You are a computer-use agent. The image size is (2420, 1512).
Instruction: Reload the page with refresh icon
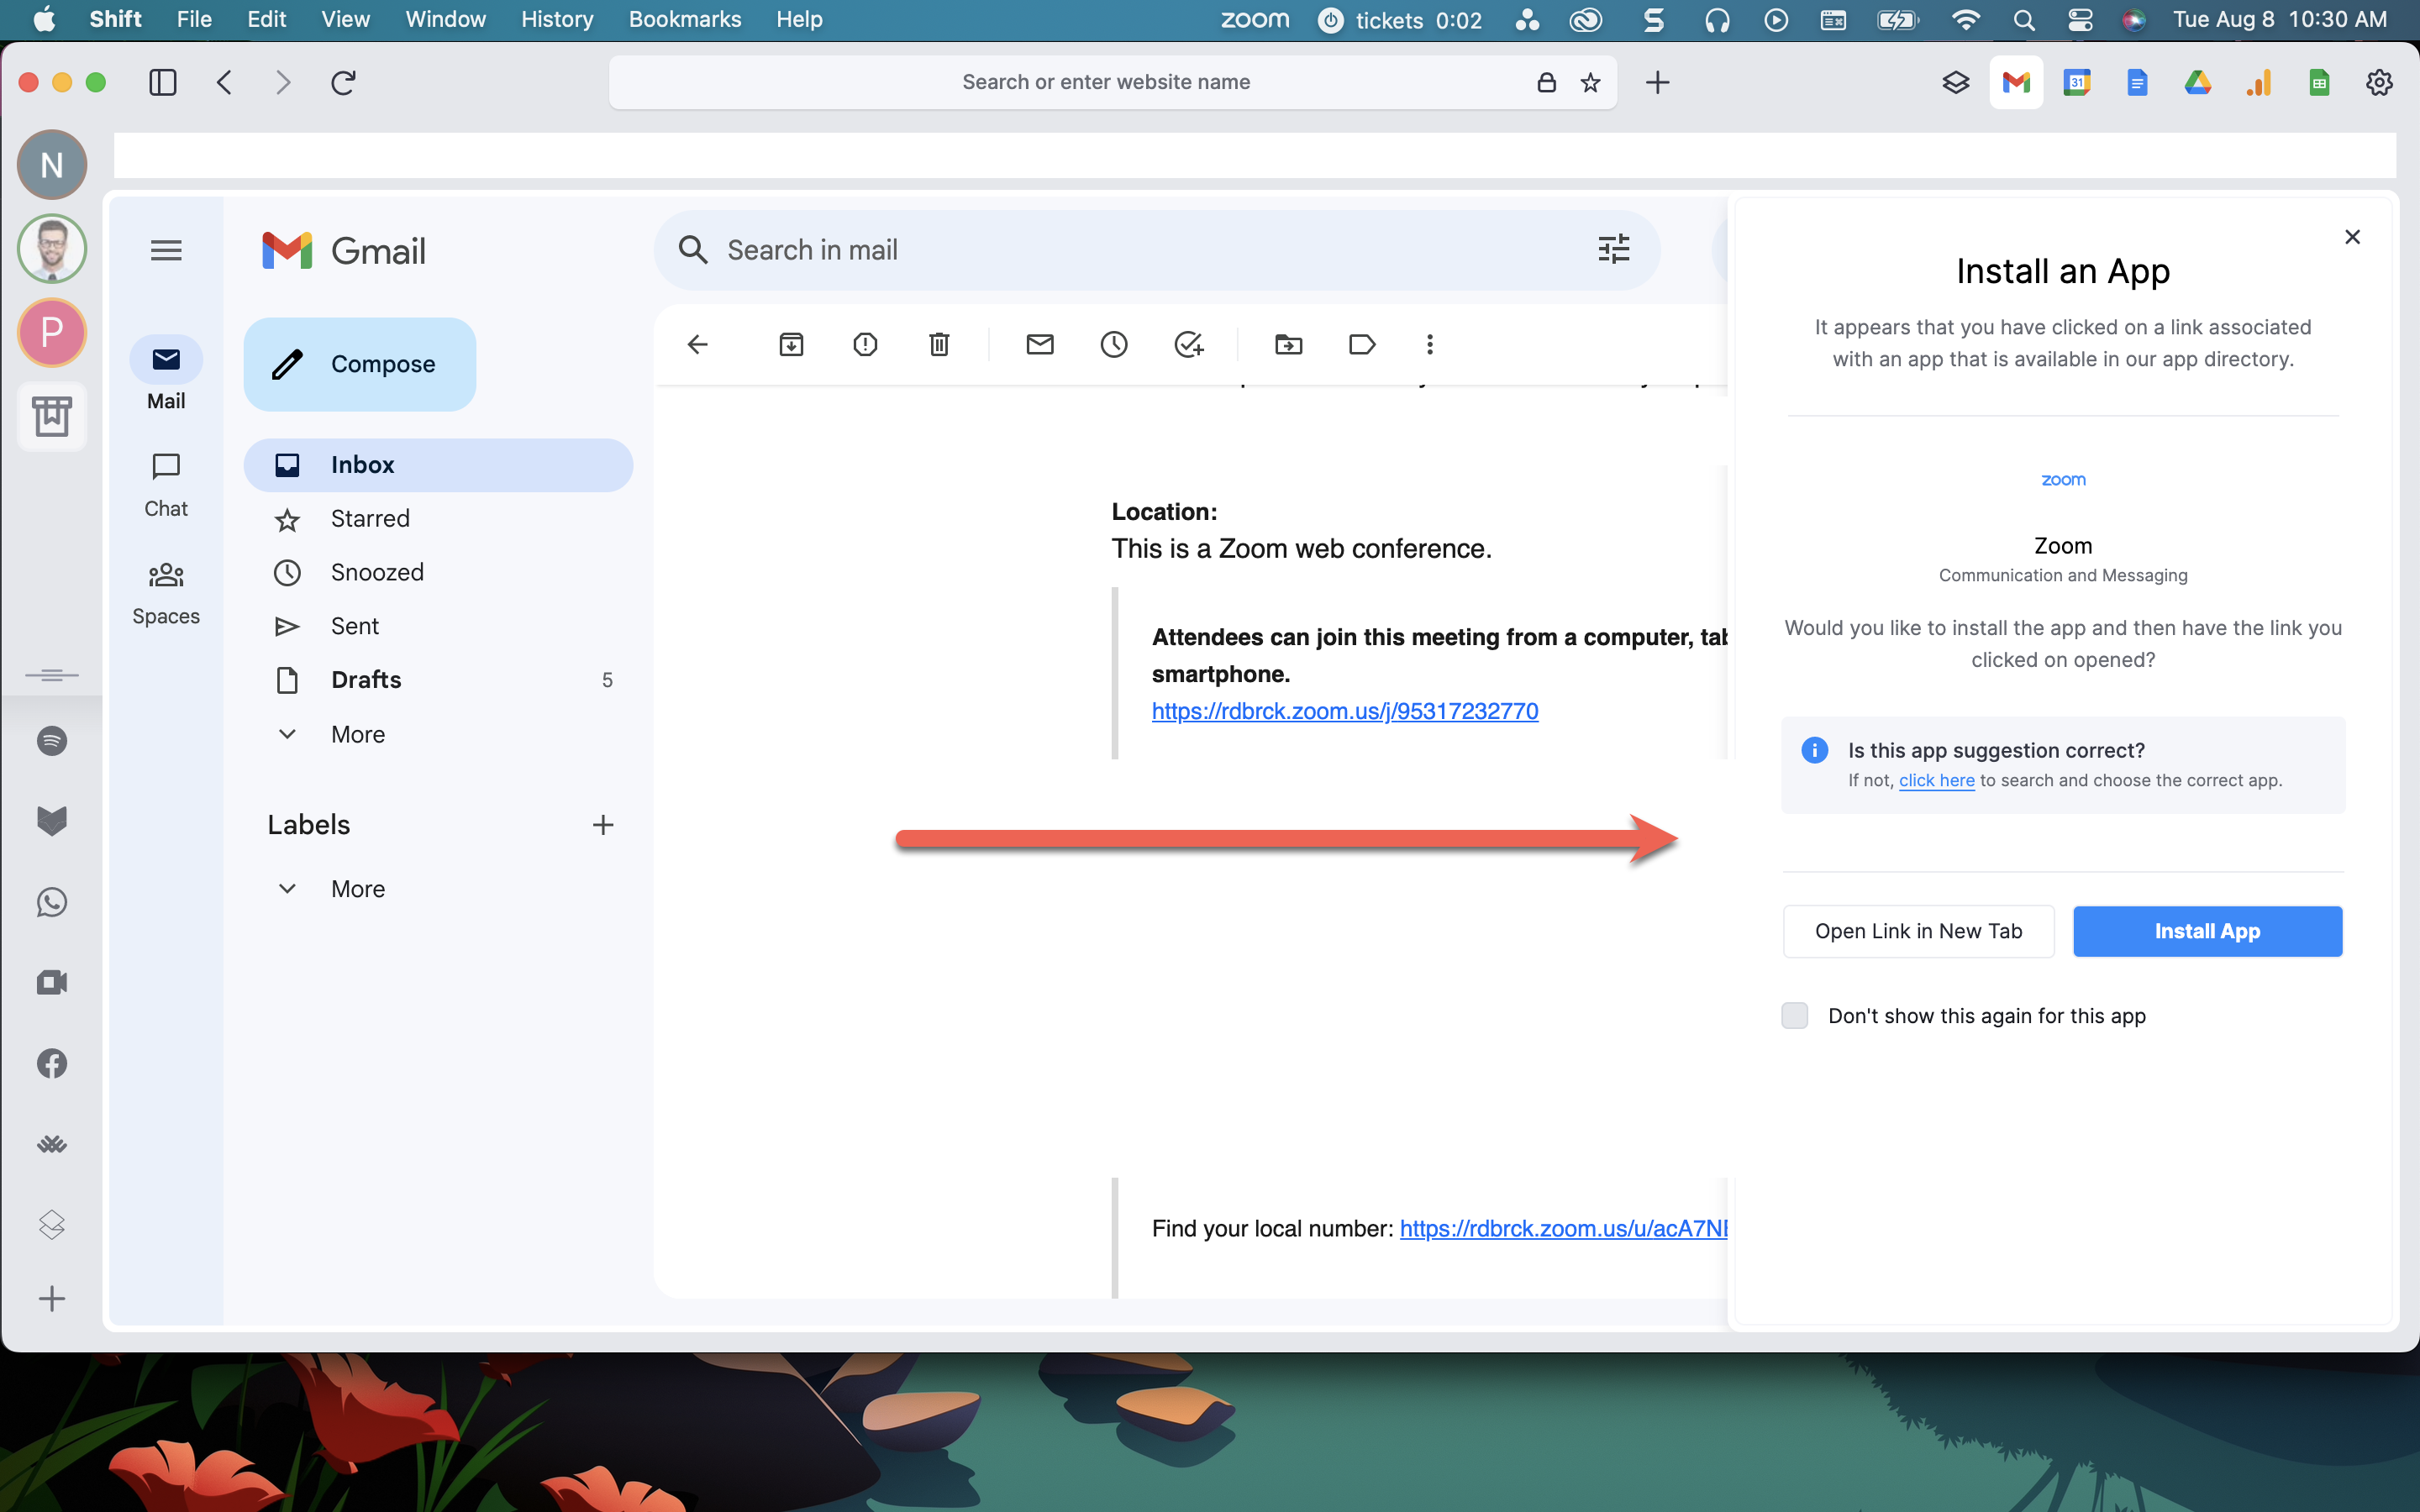pyautogui.click(x=343, y=82)
